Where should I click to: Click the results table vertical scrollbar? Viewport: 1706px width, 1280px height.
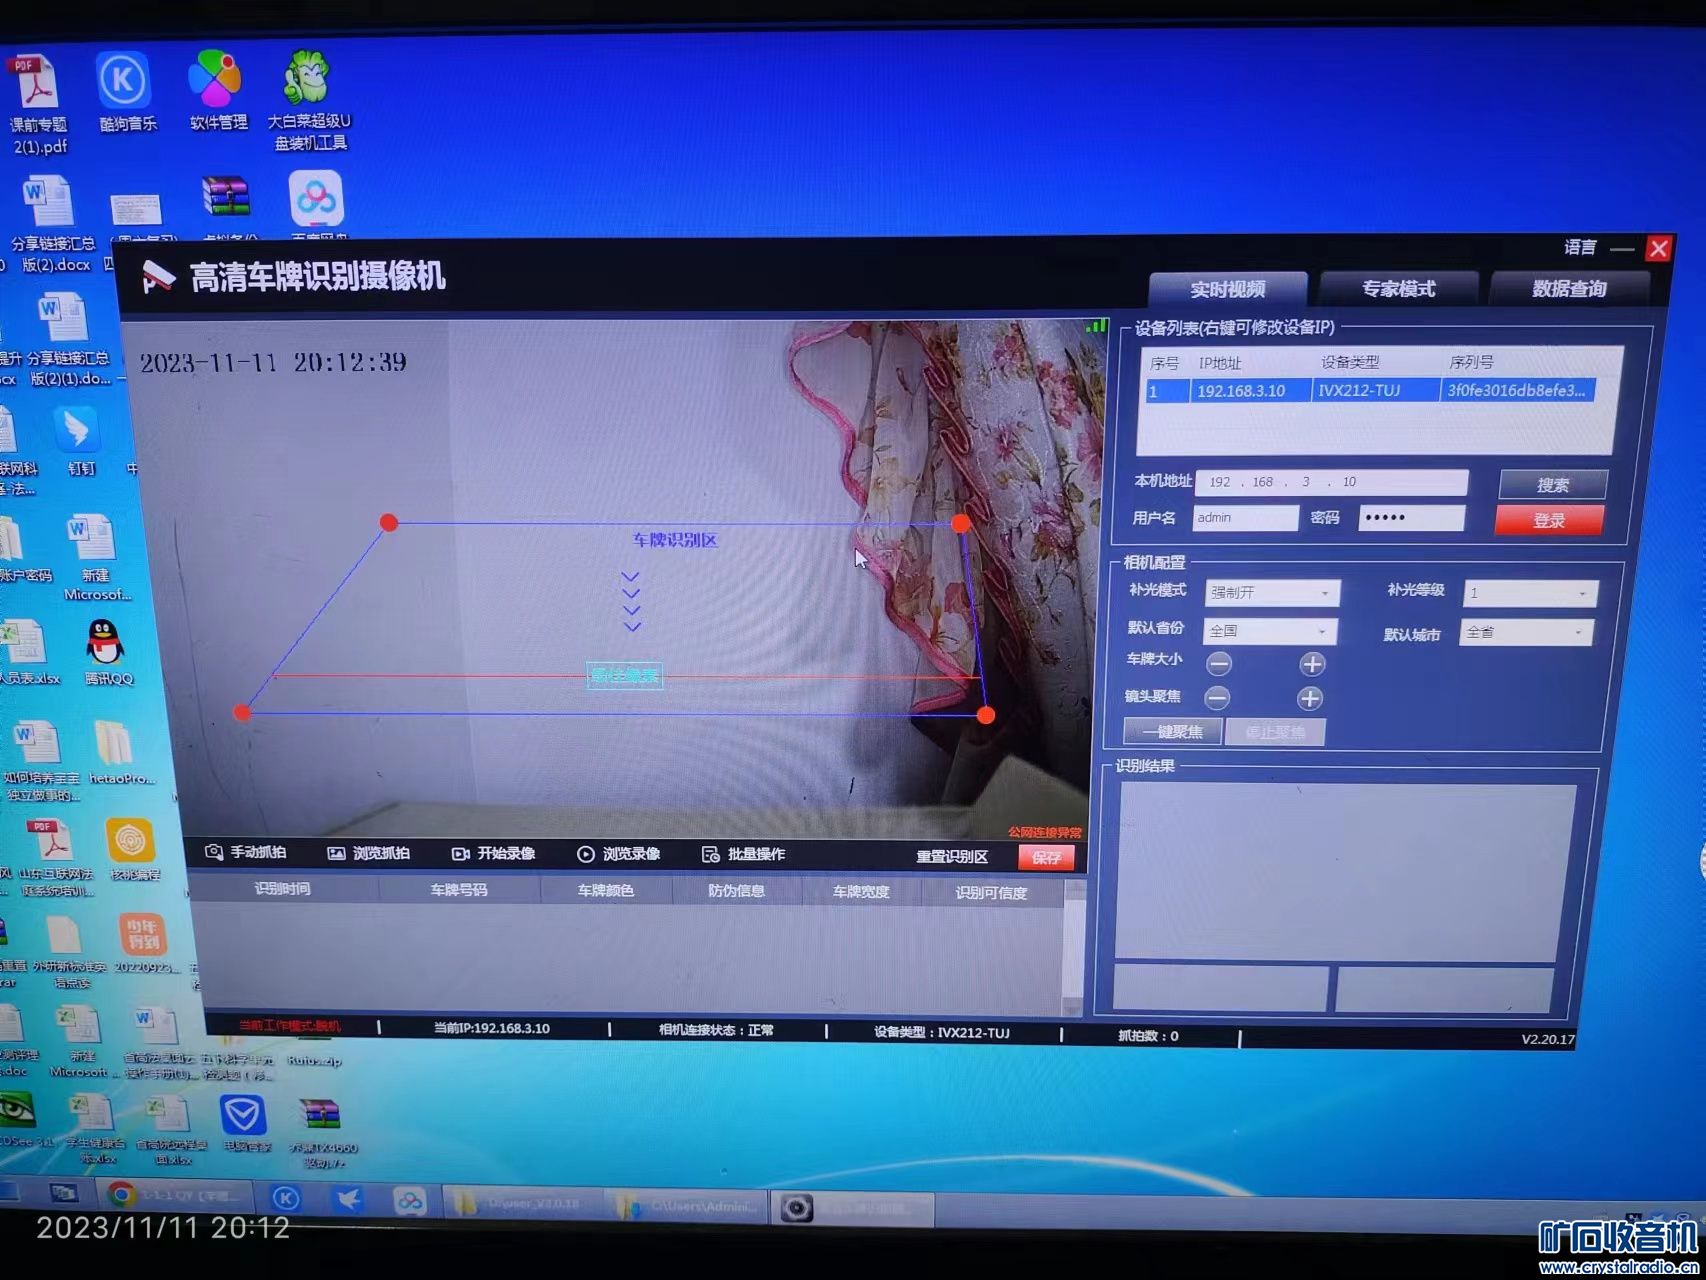click(x=1074, y=946)
